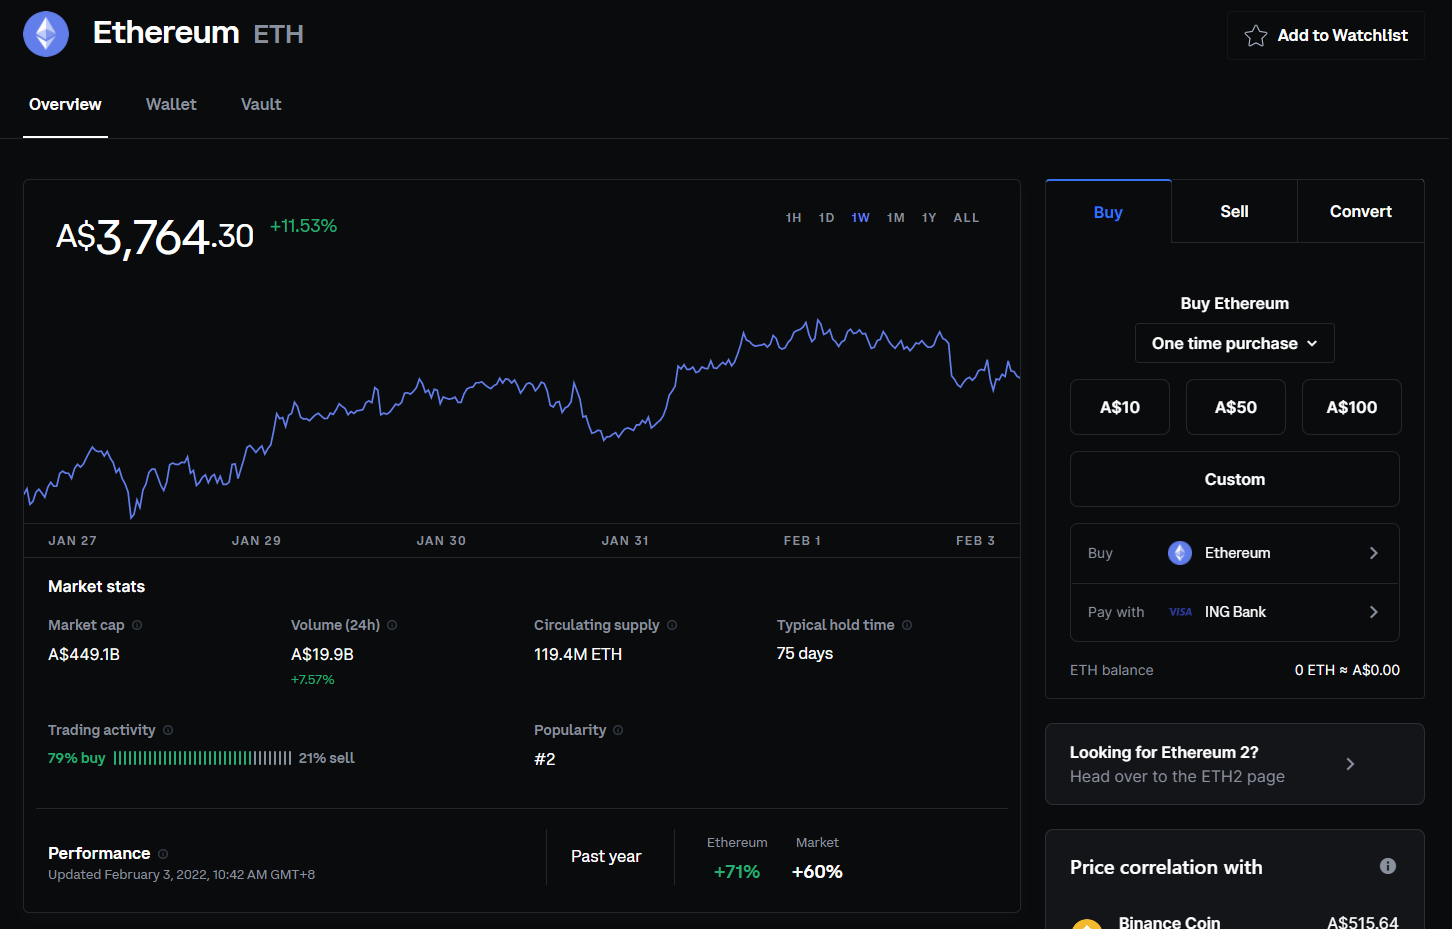Click the JAN 30 axis date label

[x=441, y=540]
